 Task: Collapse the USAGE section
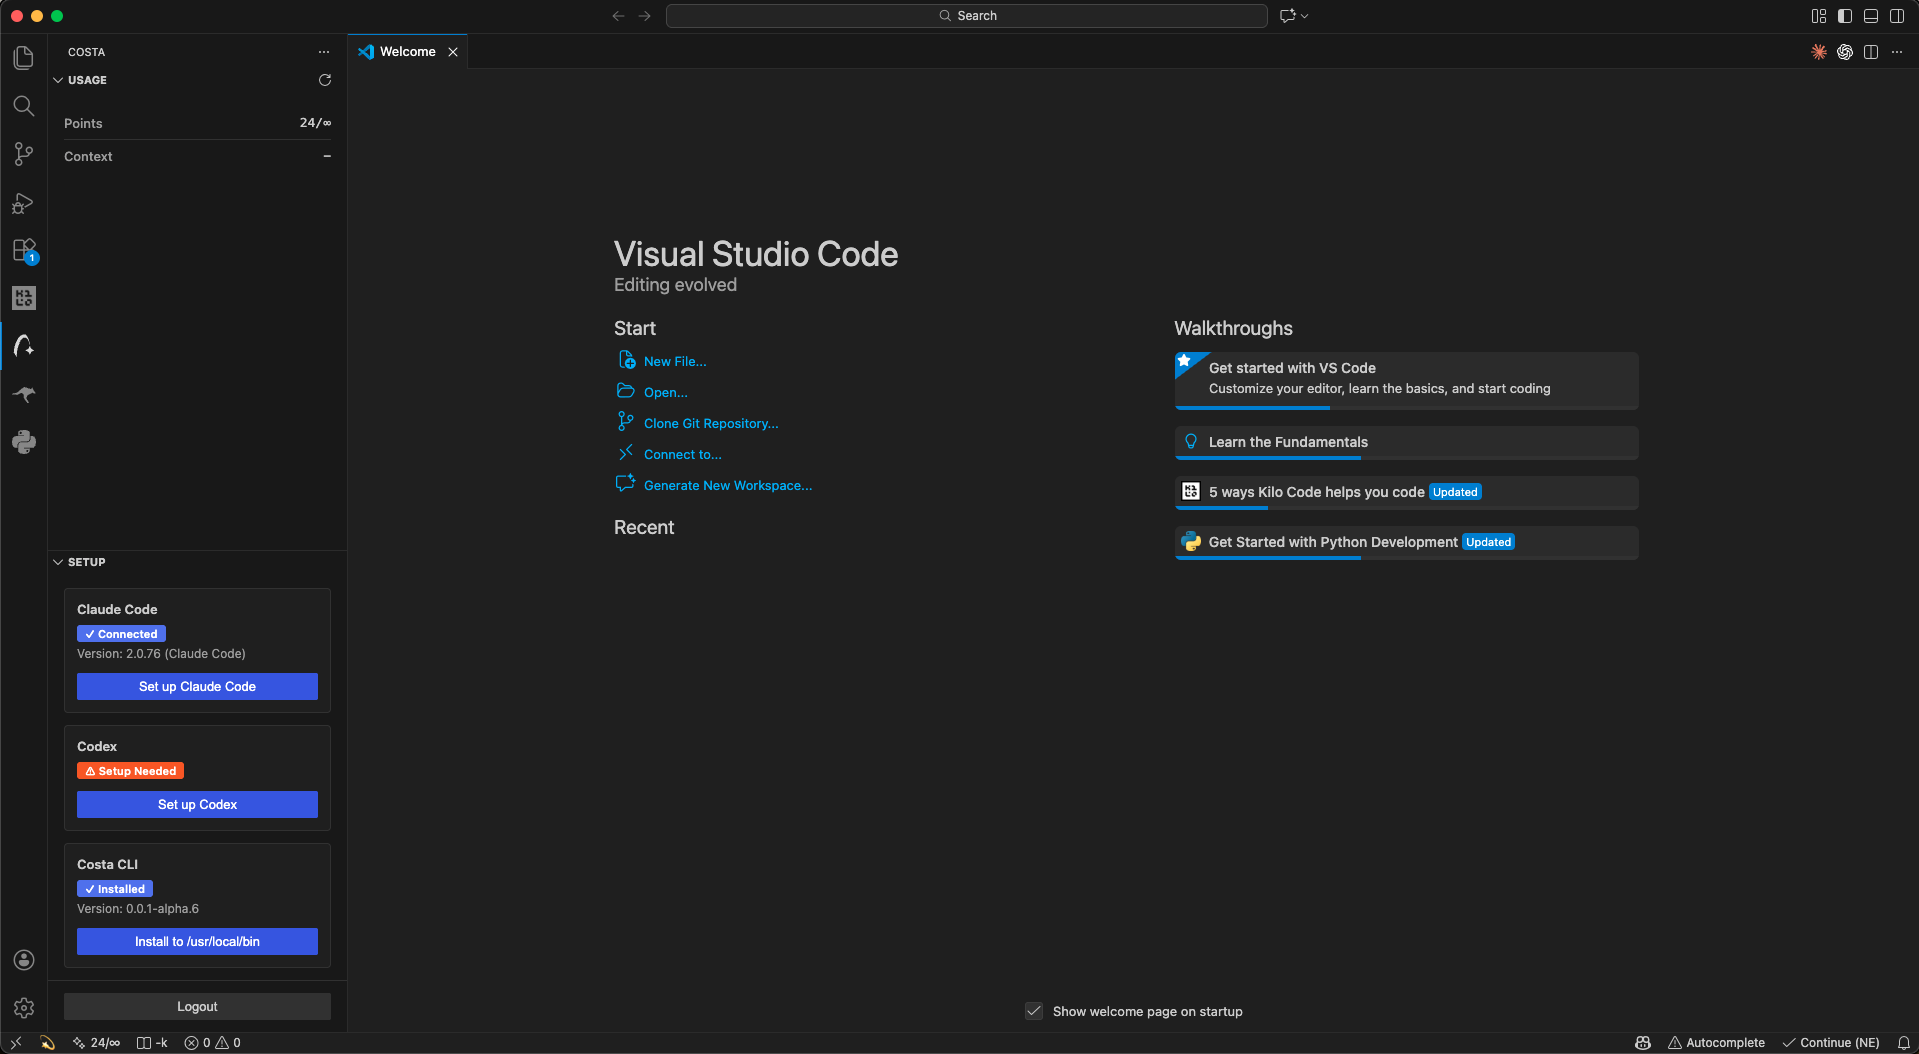coord(58,80)
